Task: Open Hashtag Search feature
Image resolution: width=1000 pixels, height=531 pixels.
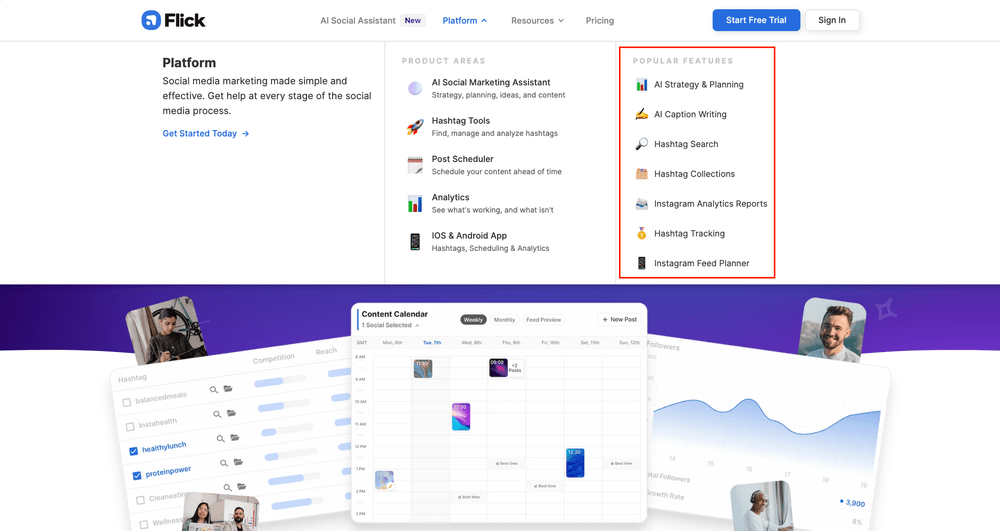Action: coord(686,144)
